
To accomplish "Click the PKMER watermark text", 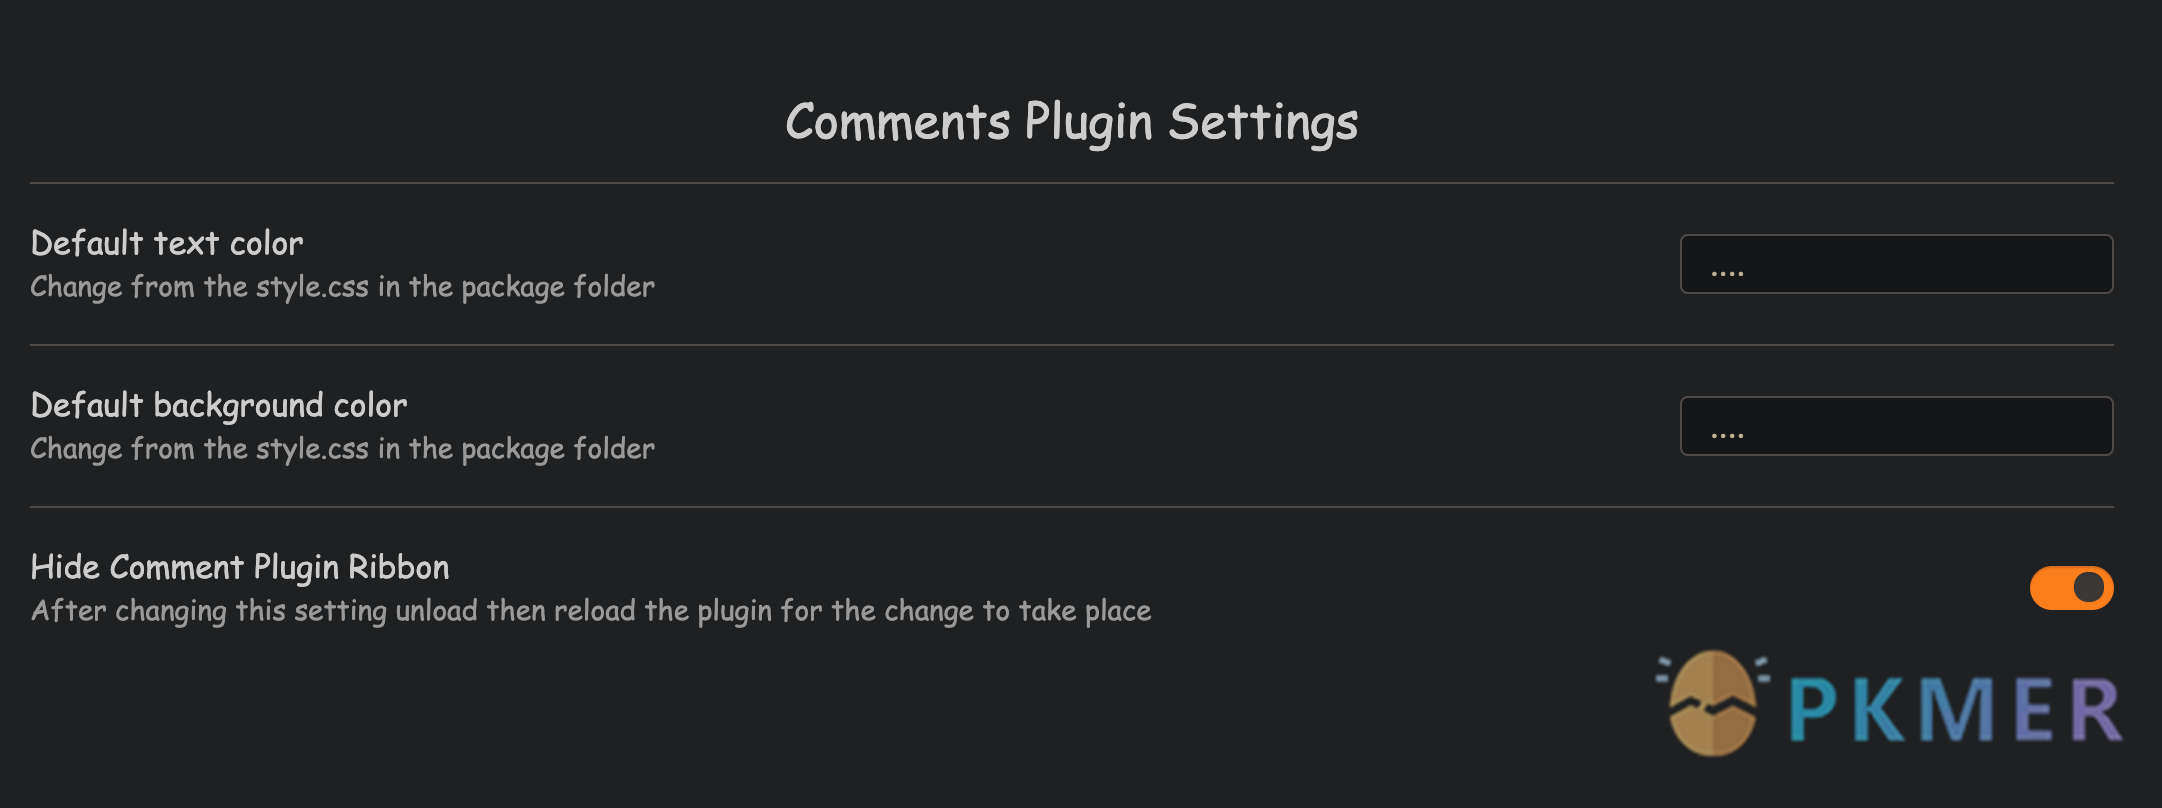I will (x=1954, y=709).
